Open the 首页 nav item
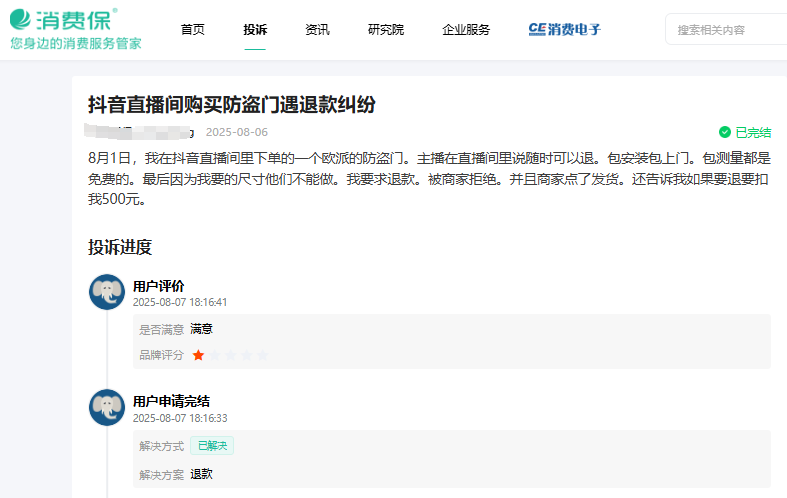 pyautogui.click(x=193, y=30)
